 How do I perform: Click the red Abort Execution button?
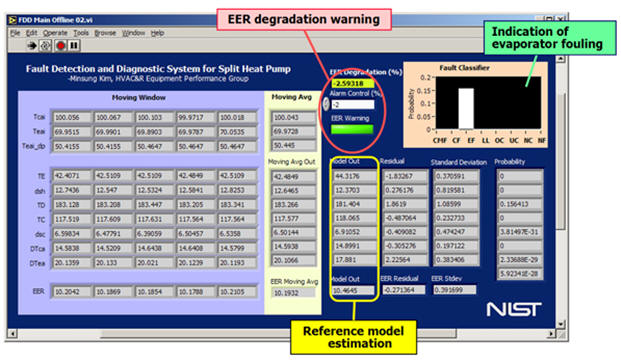tap(60, 46)
